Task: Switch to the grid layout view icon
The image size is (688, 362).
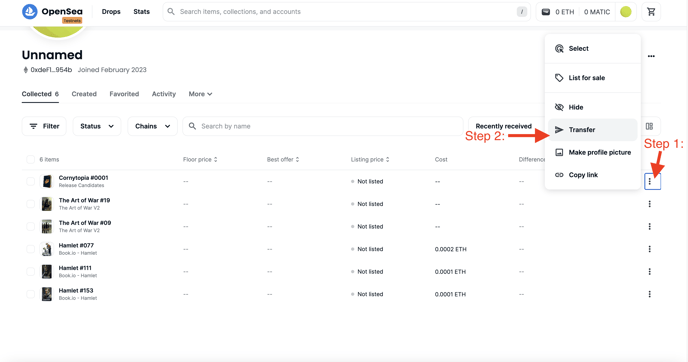Action: pos(649,126)
